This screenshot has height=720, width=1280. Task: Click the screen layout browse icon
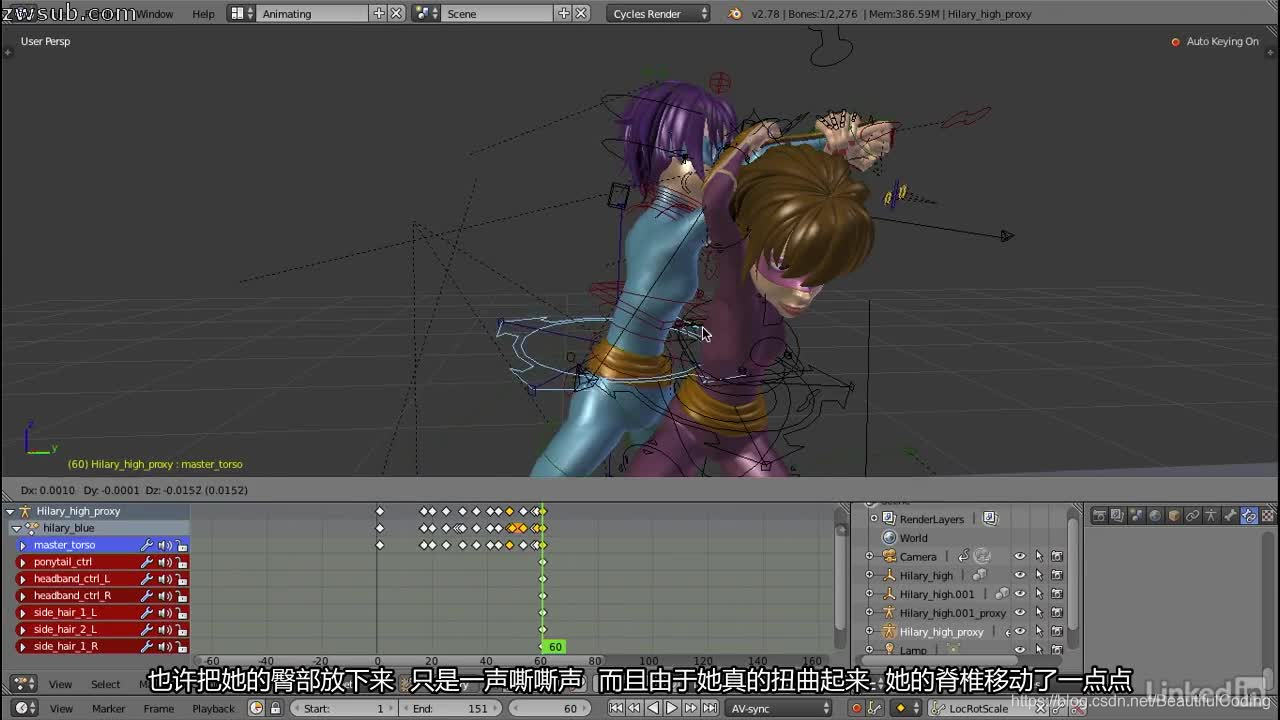[x=239, y=14]
